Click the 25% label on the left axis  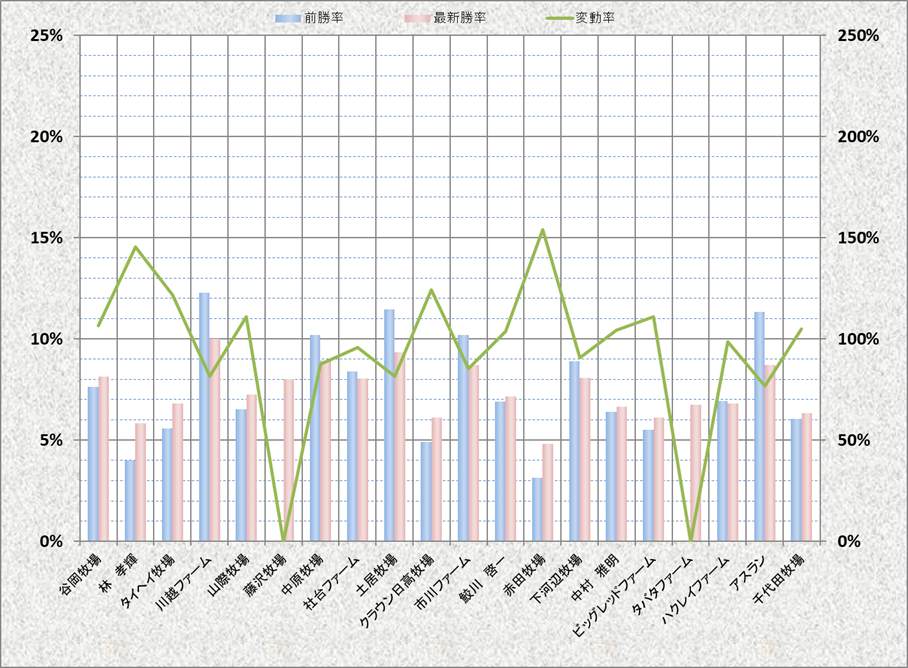[47, 35]
